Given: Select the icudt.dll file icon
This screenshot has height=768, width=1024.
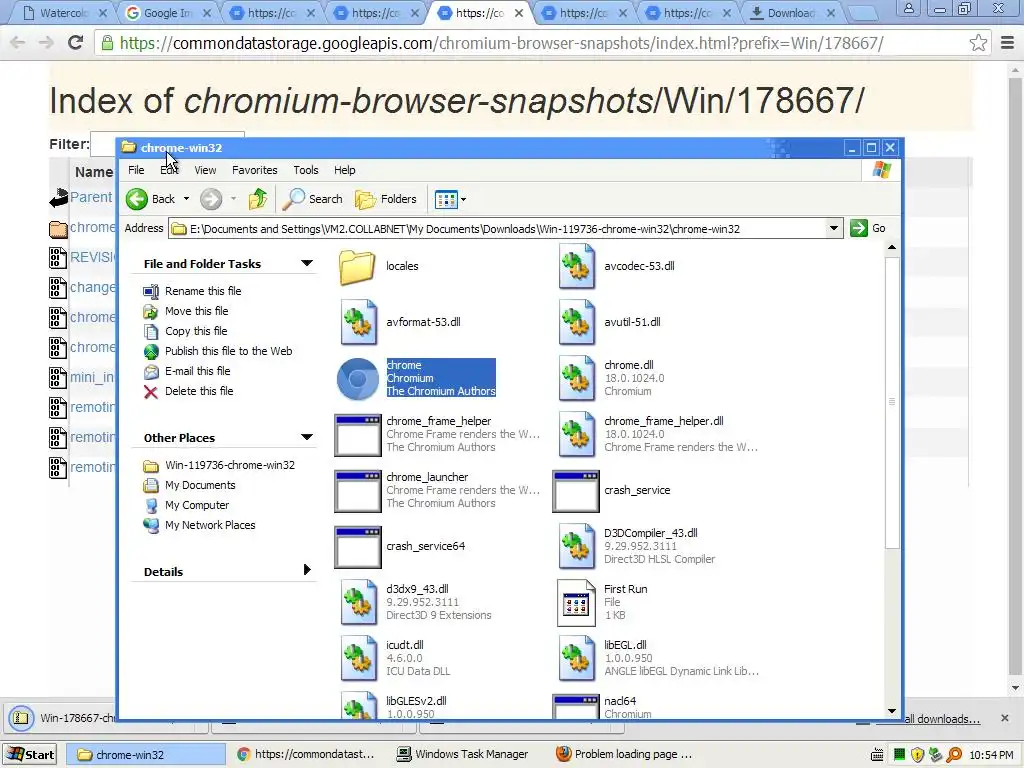Looking at the screenshot, I should pyautogui.click(x=359, y=658).
